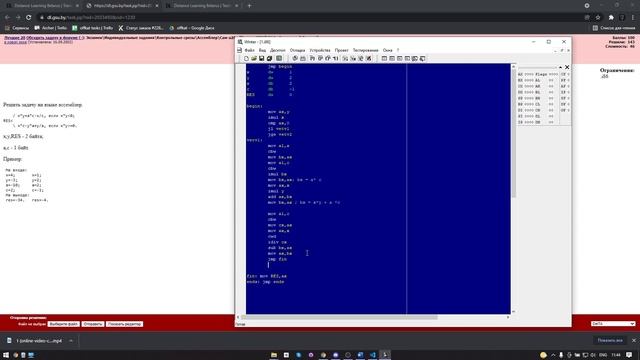Show hidden system tray icons chevron
Screen dimensions: 640x360
point(553,355)
